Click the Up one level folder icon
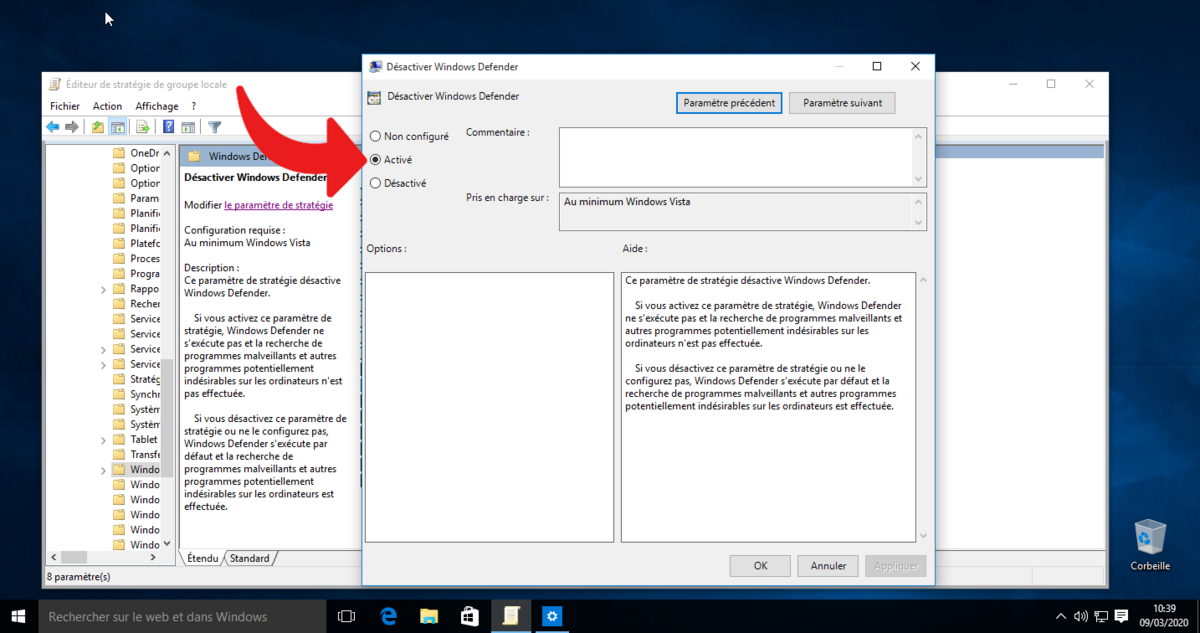The width and height of the screenshot is (1200, 633). click(98, 127)
